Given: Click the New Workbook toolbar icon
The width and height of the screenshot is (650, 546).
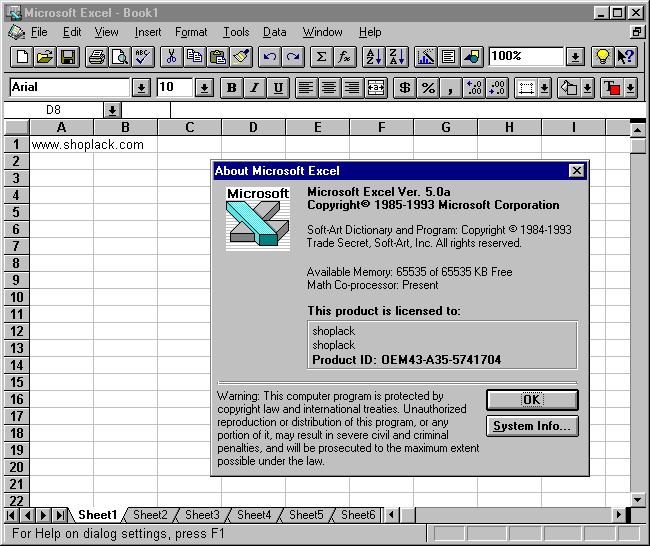Looking at the screenshot, I should click(x=22, y=56).
